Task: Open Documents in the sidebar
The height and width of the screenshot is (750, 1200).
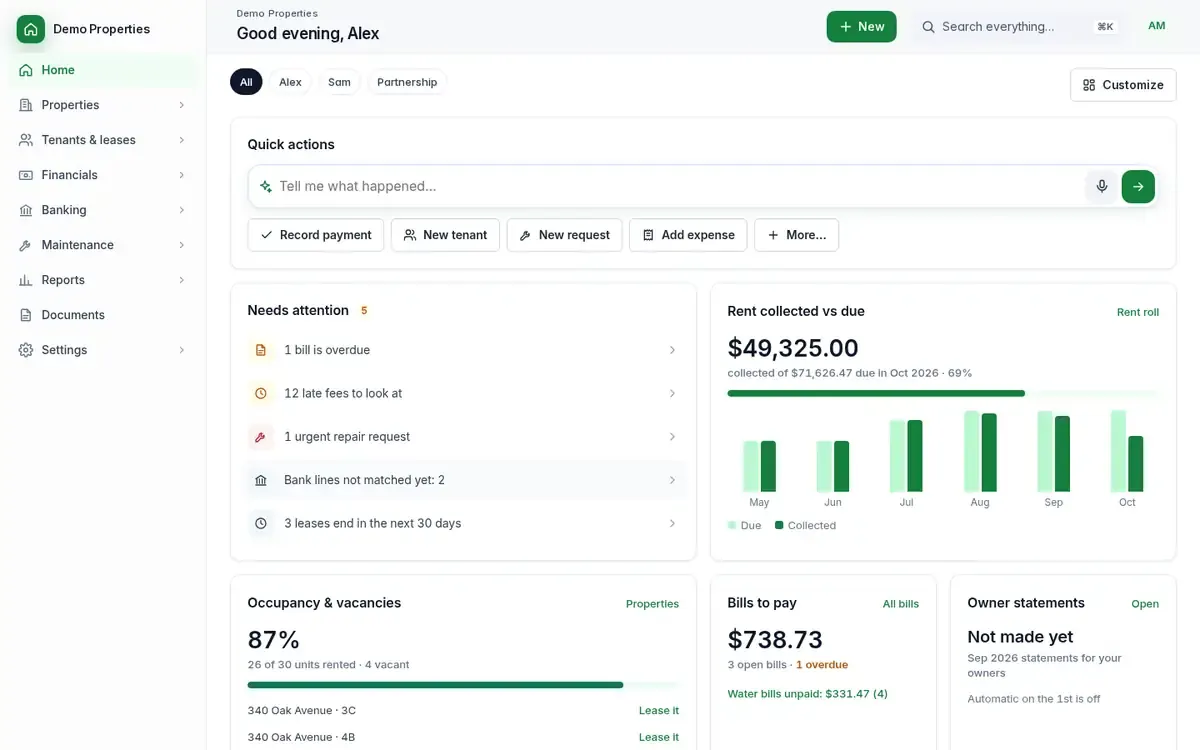Action: pyautogui.click(x=104, y=315)
